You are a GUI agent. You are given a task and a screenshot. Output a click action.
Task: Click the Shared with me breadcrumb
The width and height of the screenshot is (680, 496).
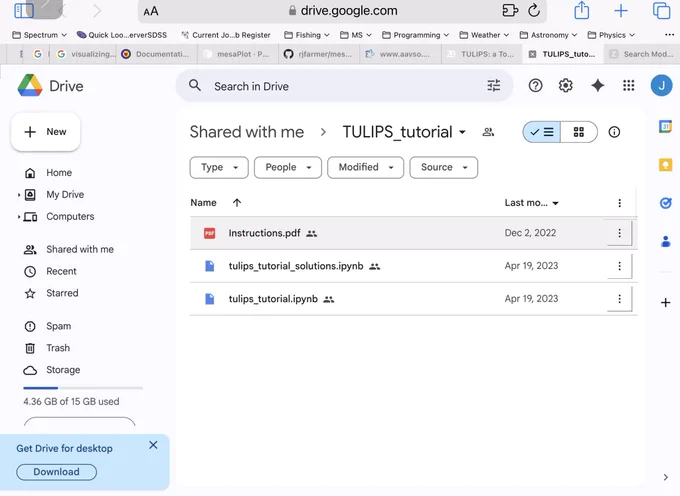(x=247, y=132)
